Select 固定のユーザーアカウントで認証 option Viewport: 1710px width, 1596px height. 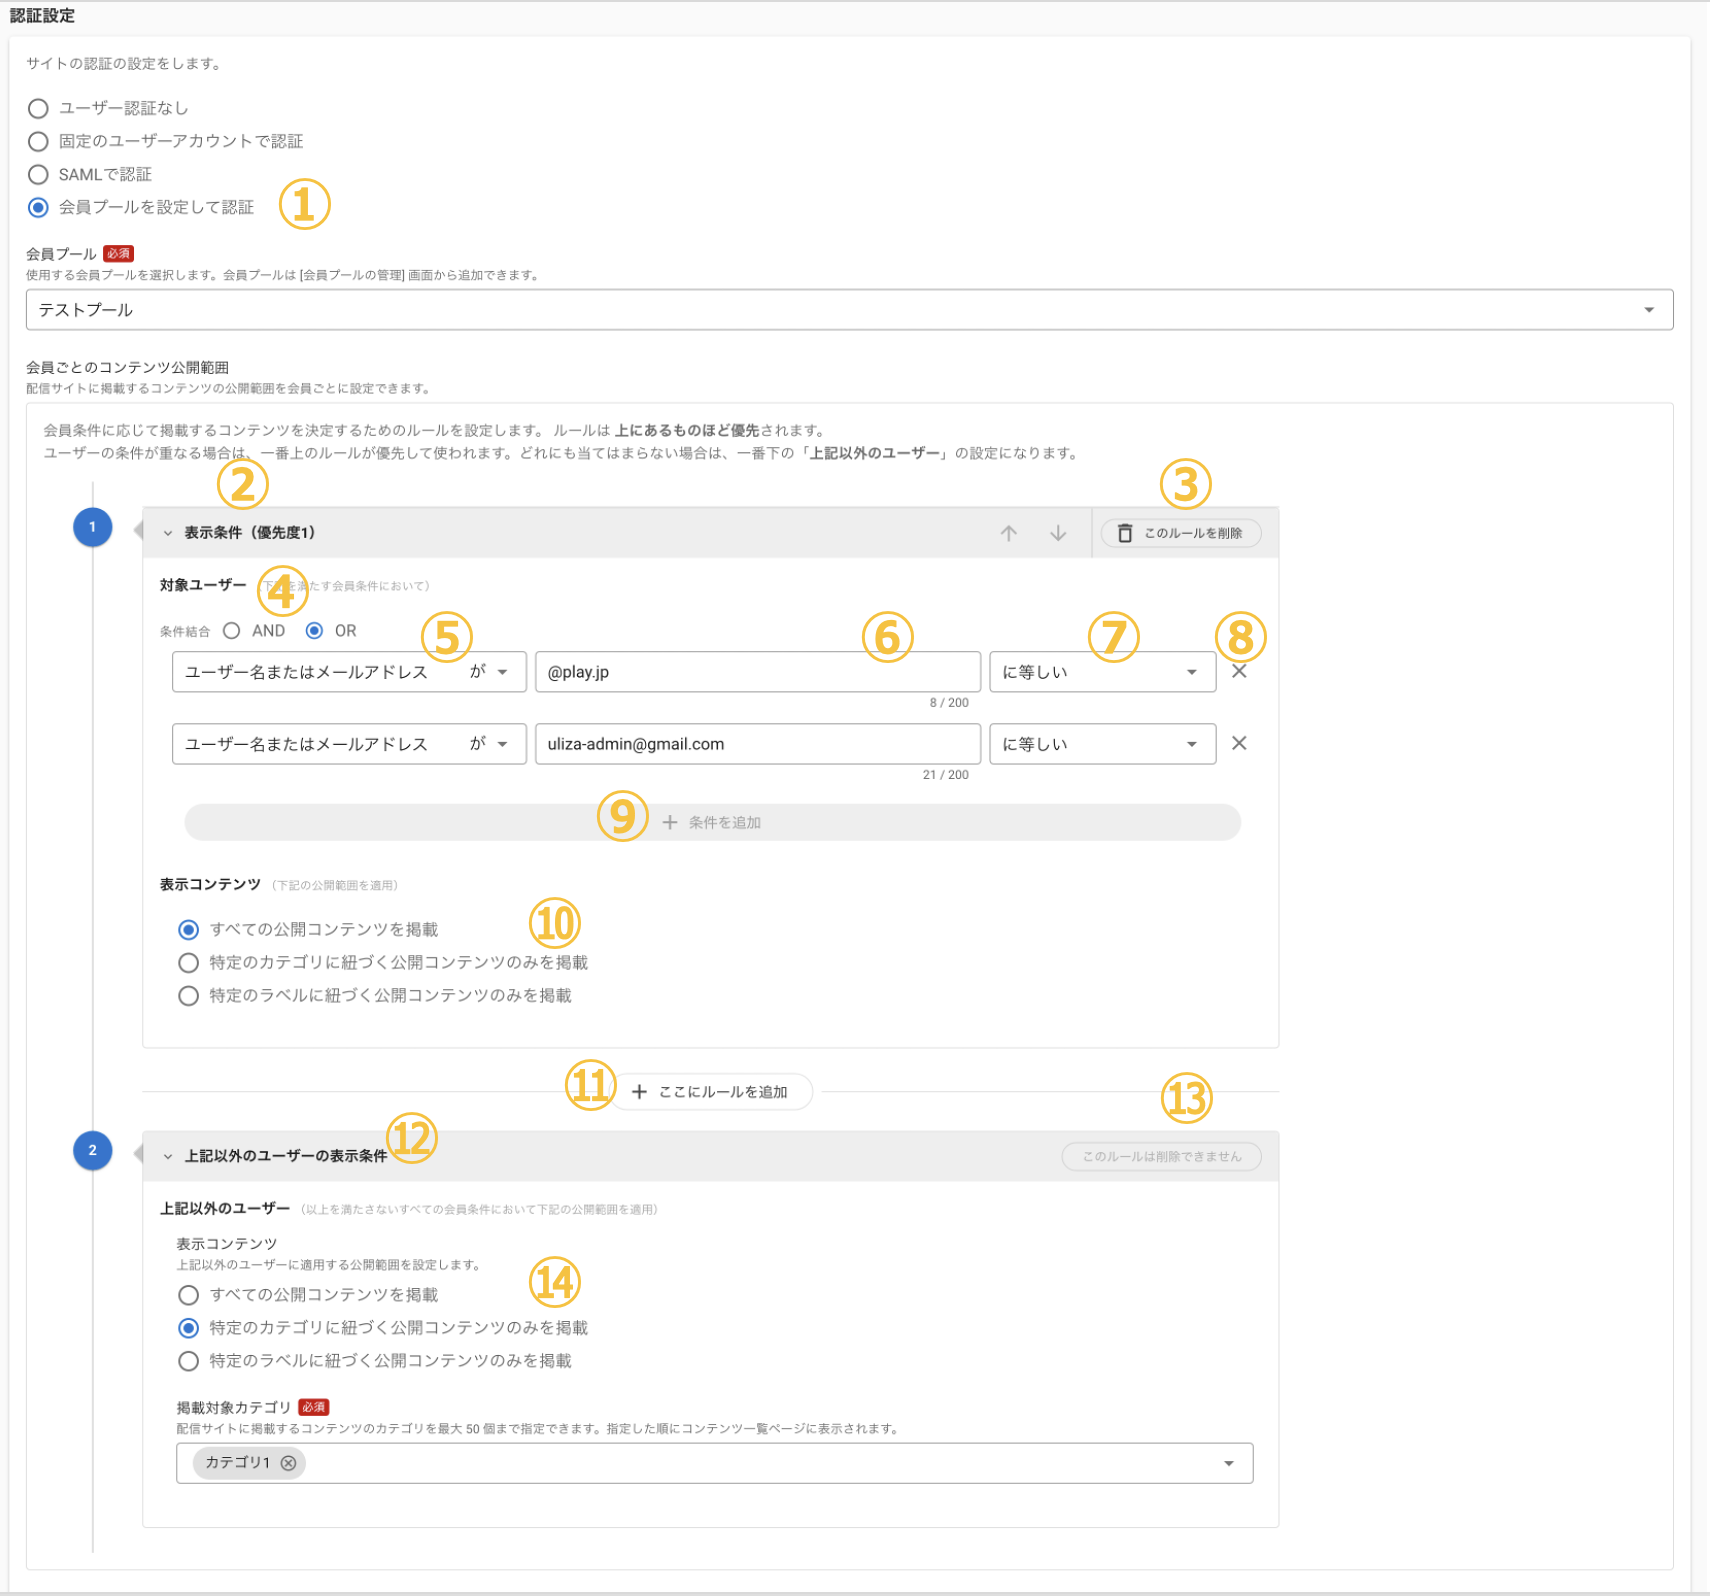tap(38, 142)
